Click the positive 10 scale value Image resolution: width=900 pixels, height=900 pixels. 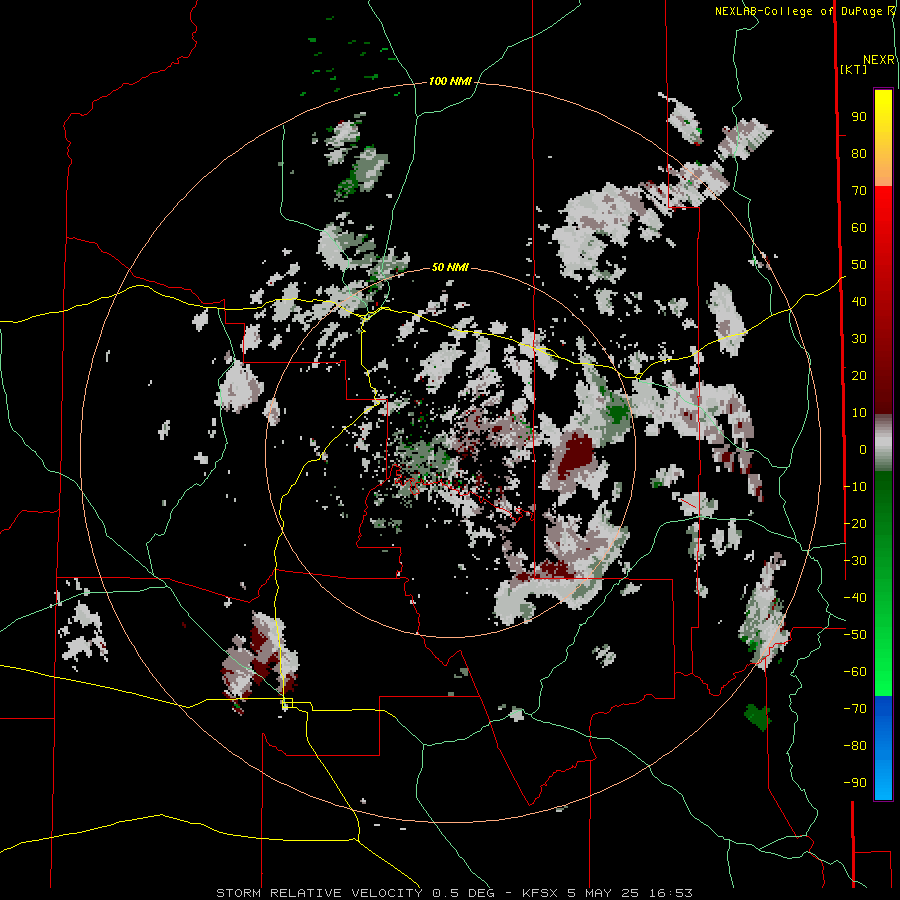859,413
